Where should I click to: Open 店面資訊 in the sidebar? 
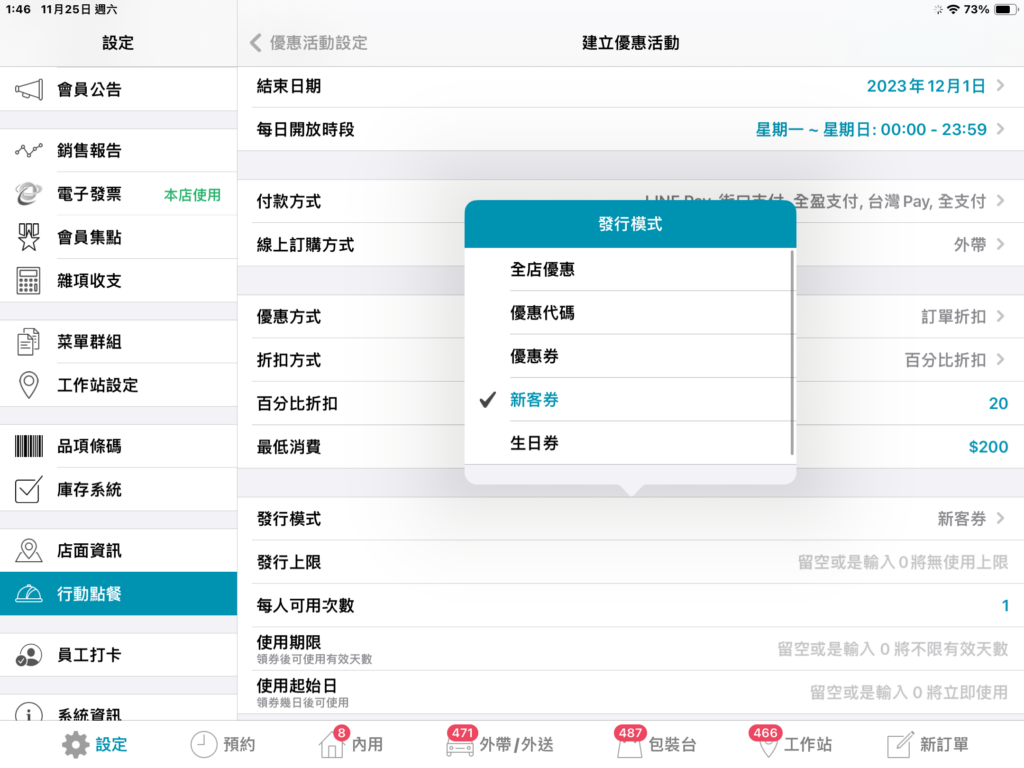pos(118,551)
